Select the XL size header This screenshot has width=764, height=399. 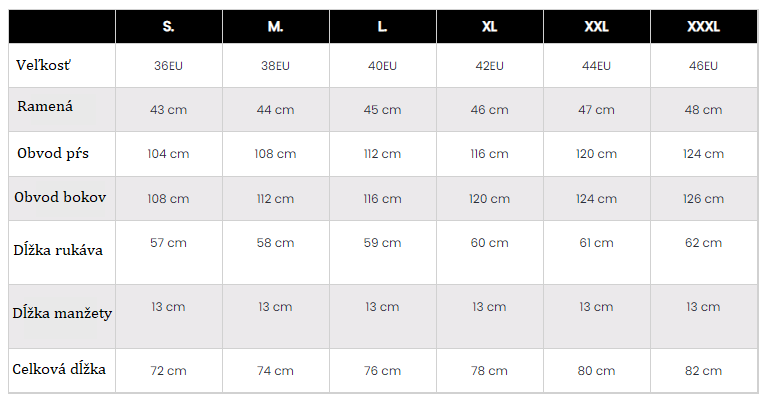tap(490, 26)
